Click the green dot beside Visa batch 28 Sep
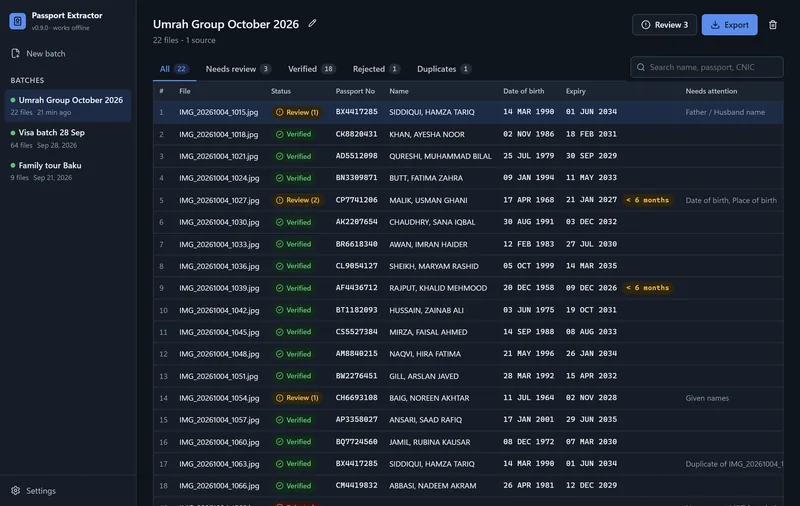Image resolution: width=800 pixels, height=506 pixels. (13, 133)
